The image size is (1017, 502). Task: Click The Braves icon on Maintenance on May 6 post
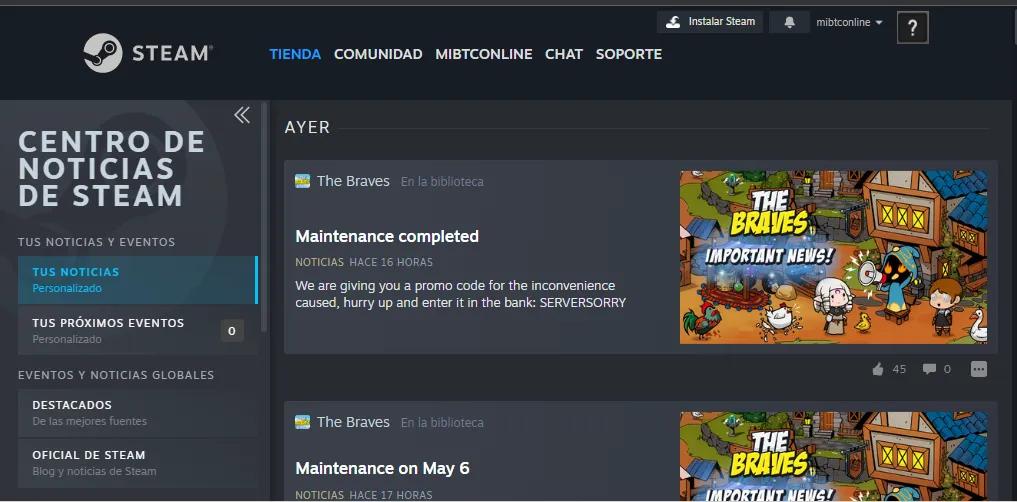(302, 422)
